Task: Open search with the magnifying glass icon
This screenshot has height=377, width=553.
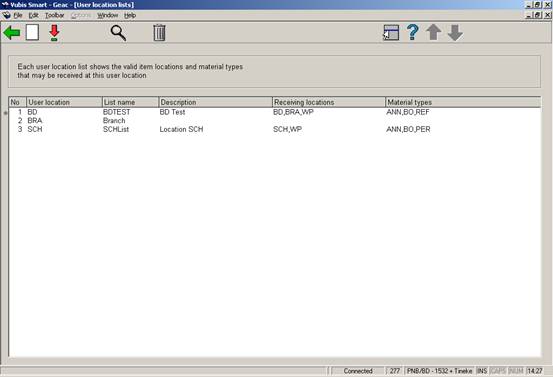Action: point(118,33)
